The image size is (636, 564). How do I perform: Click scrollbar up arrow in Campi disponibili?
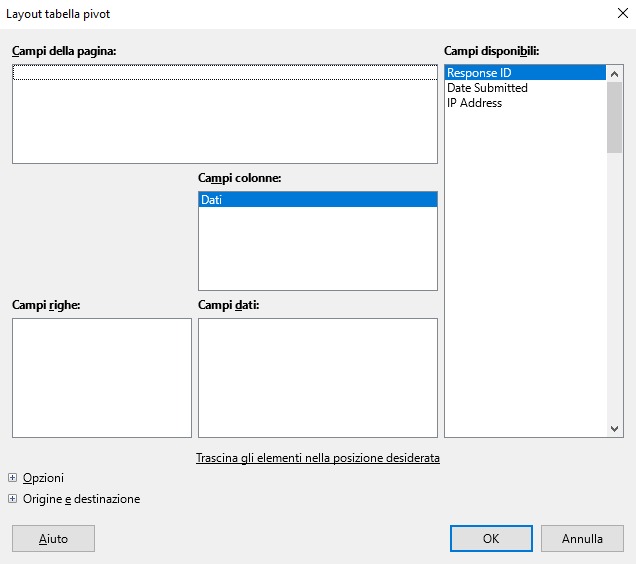click(x=614, y=74)
